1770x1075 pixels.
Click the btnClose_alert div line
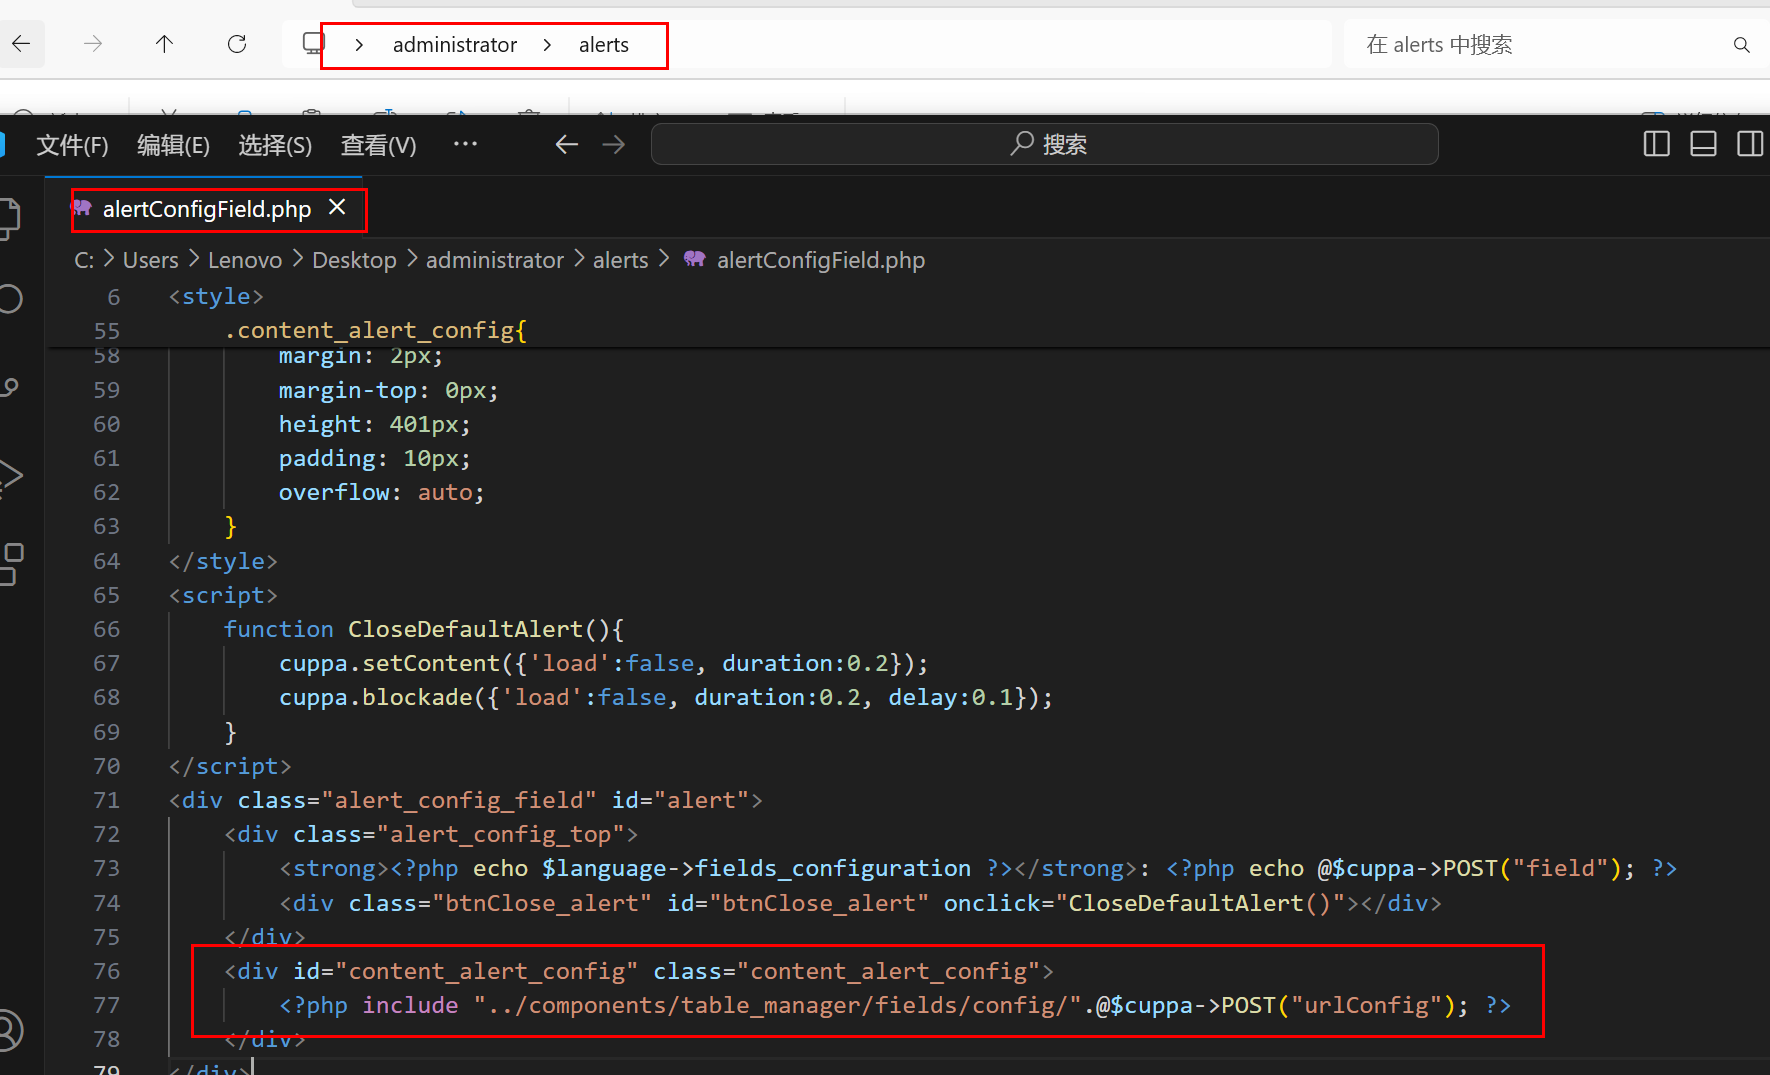(x=860, y=903)
